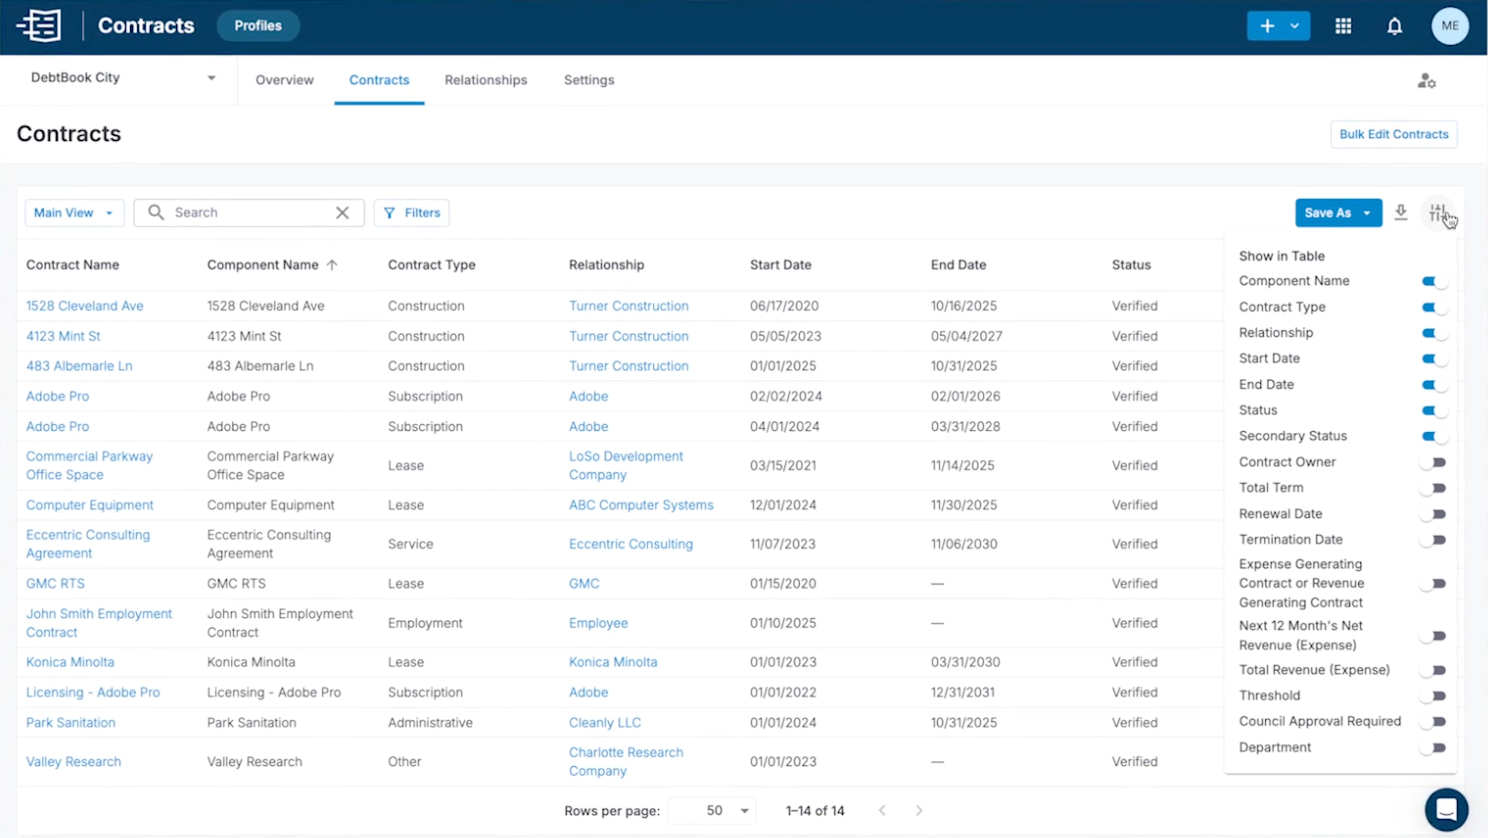Switch to the Relationships tab
Viewport: 1488px width, 838px height.
click(x=486, y=80)
